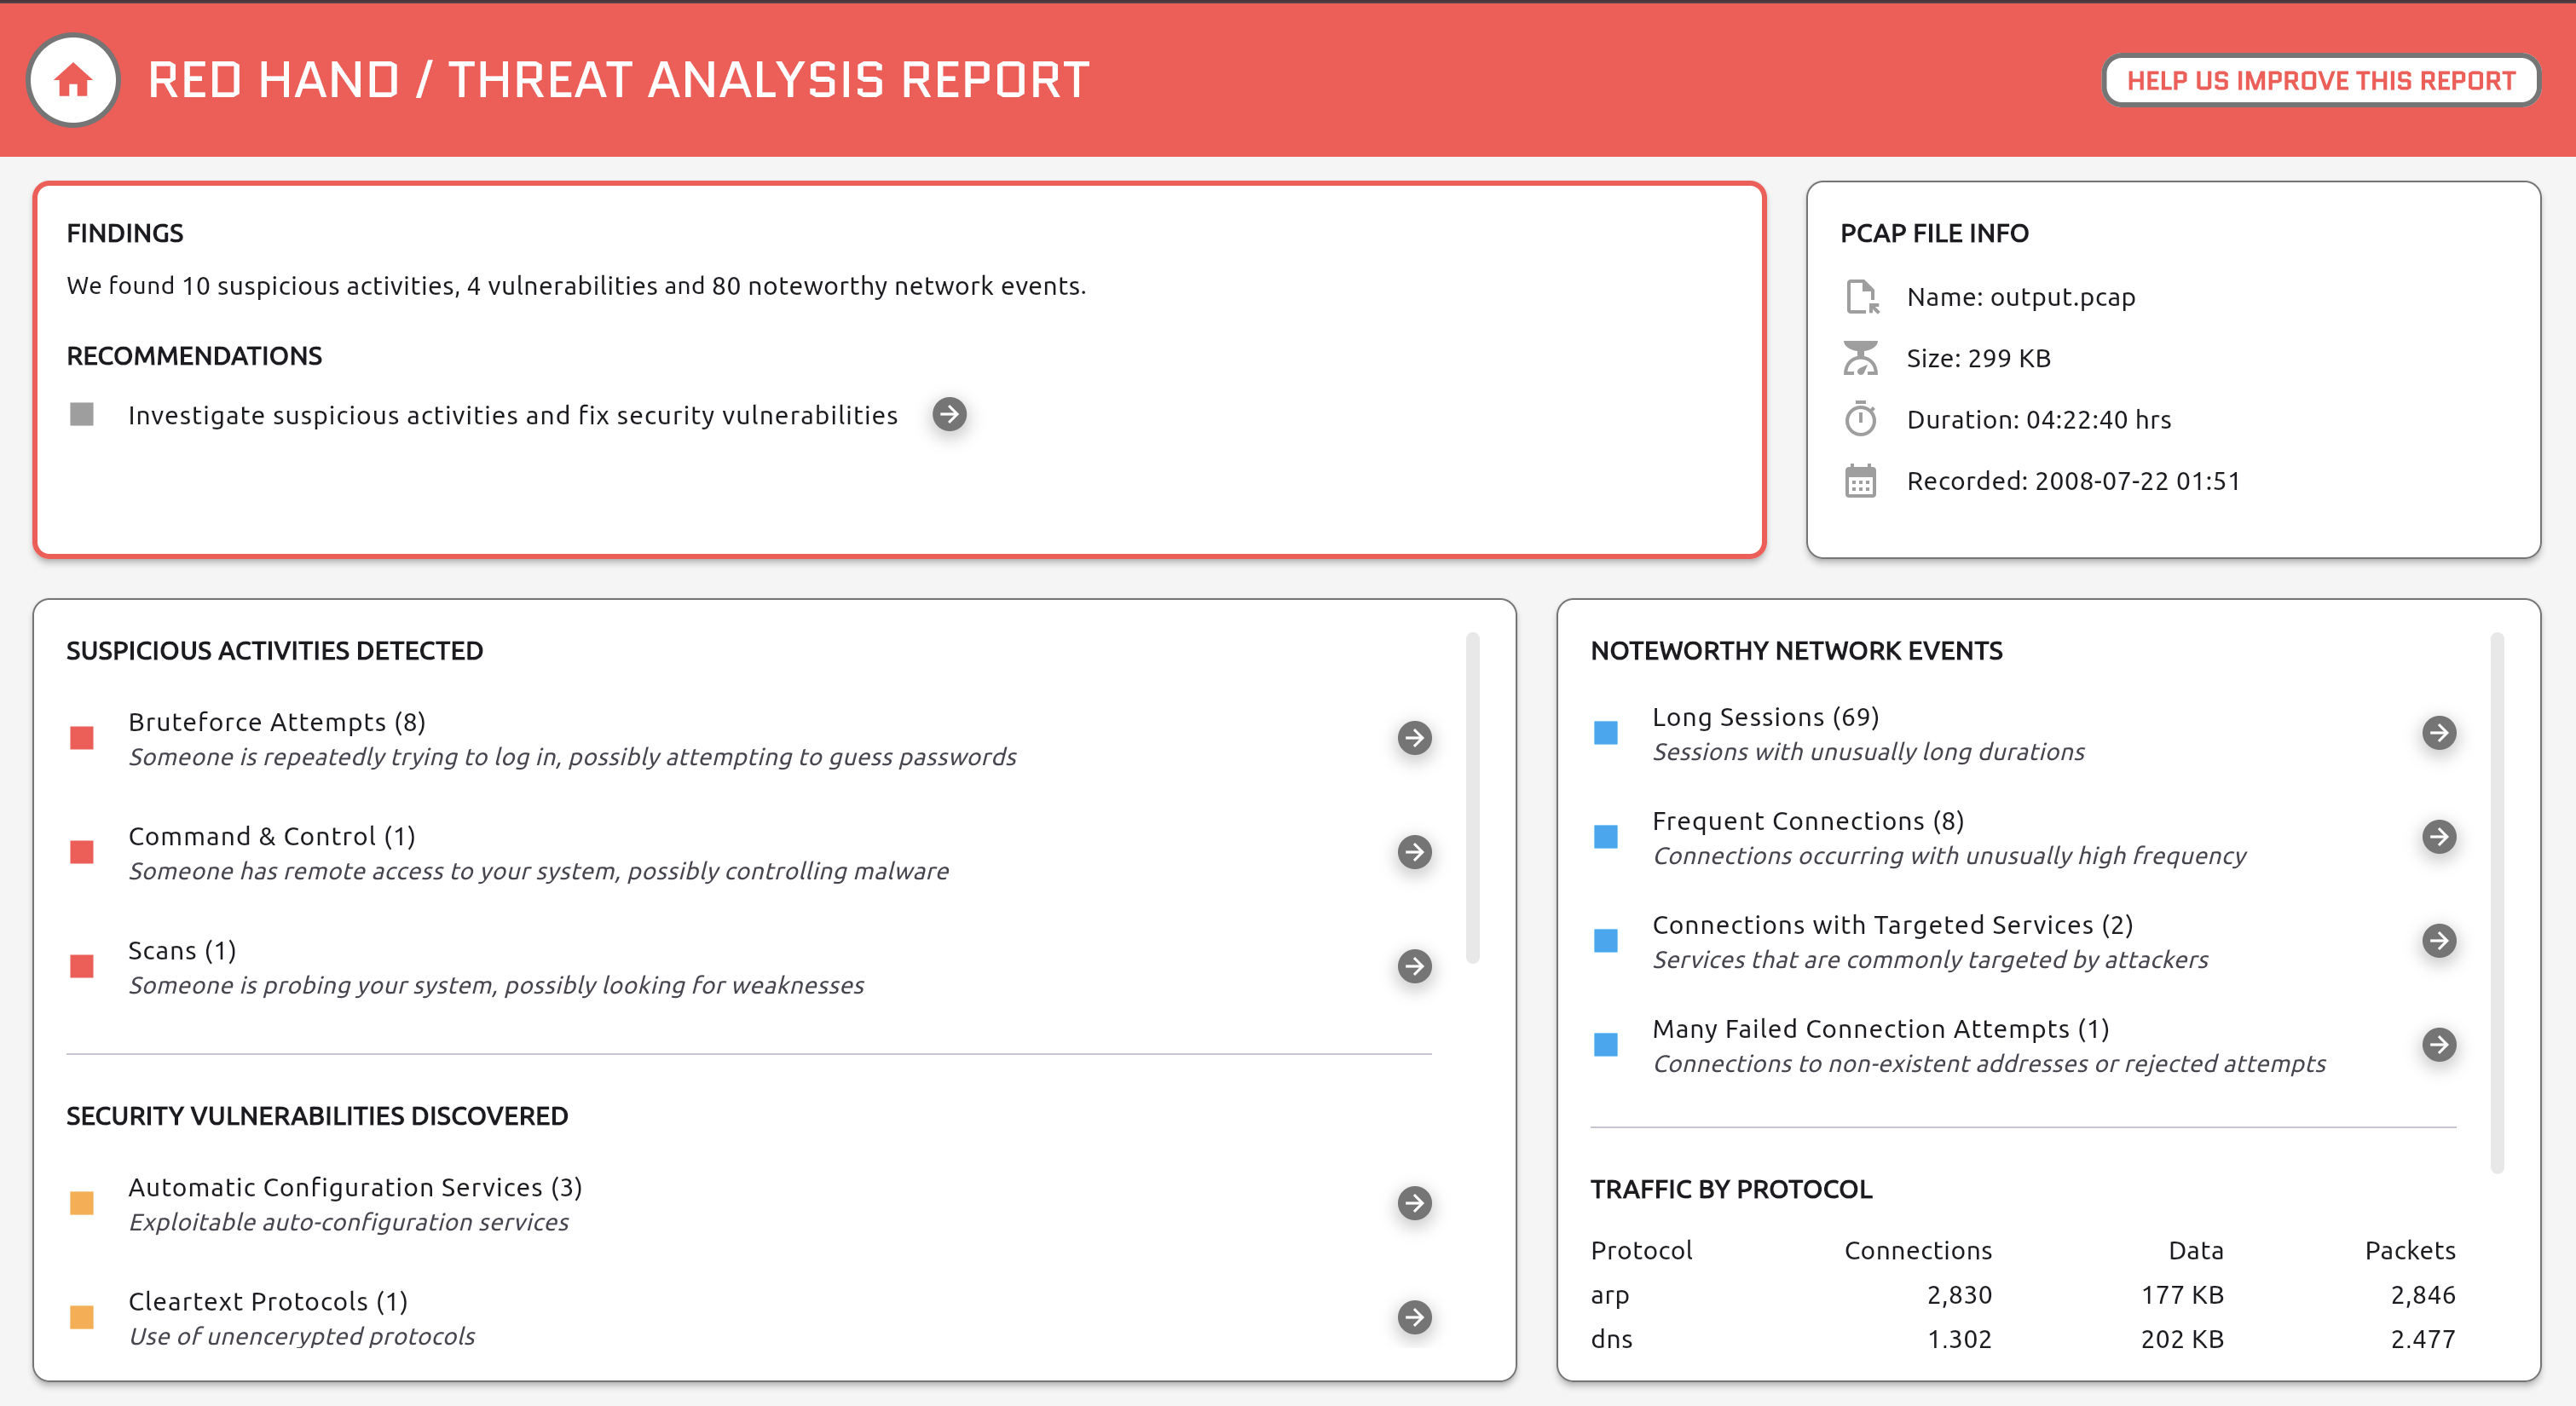Viewport: 2576px width, 1406px height.
Task: Open Automatic Configuration Services details arrow
Action: point(1414,1203)
